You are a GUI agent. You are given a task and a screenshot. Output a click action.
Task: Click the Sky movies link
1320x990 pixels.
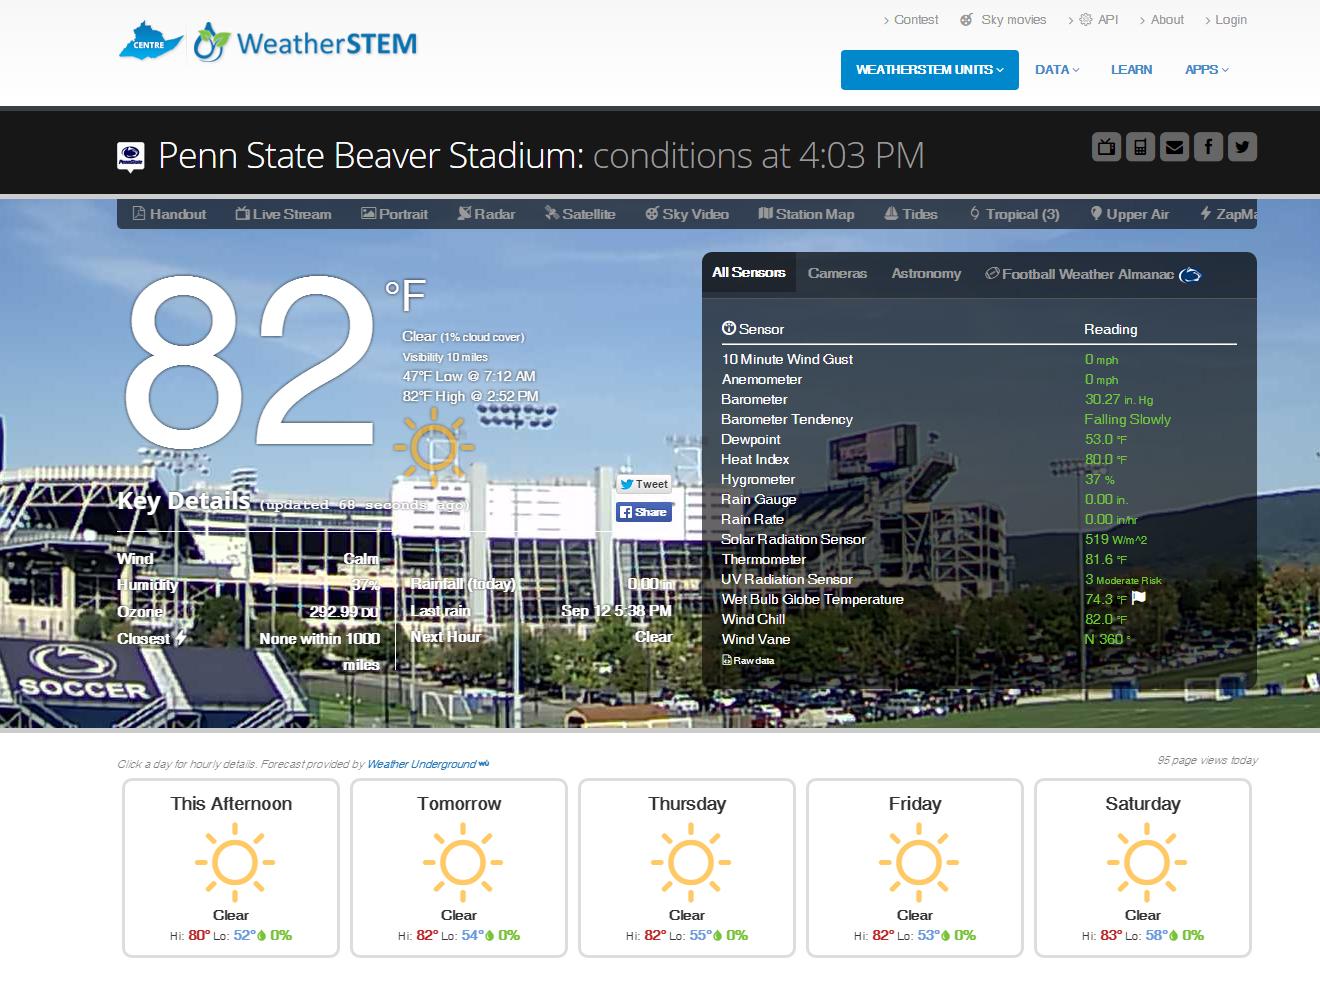pos(1003,20)
